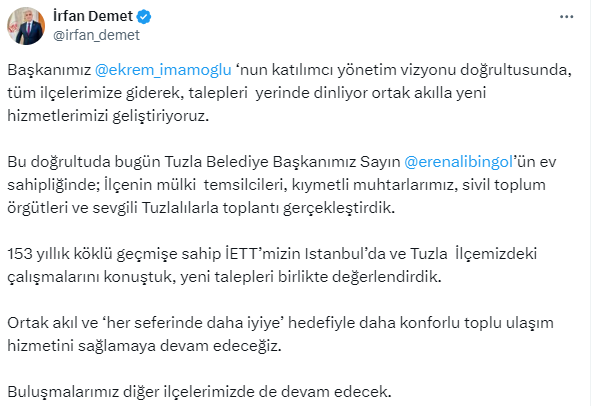Click the final line starting 'Buluşmalarımız diğer'
591x406 pixels.
[199, 392]
